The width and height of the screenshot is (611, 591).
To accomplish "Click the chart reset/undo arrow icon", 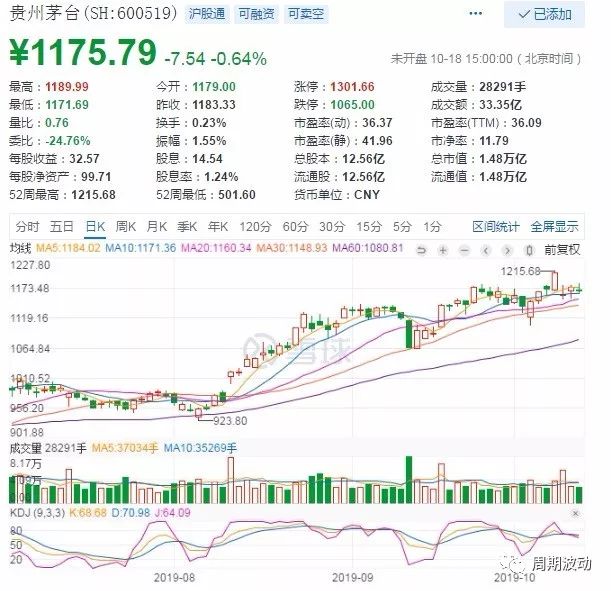I will [421, 250].
